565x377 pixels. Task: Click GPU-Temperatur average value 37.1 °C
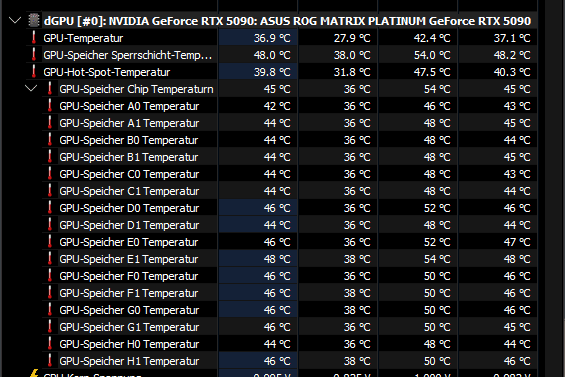tap(512, 38)
